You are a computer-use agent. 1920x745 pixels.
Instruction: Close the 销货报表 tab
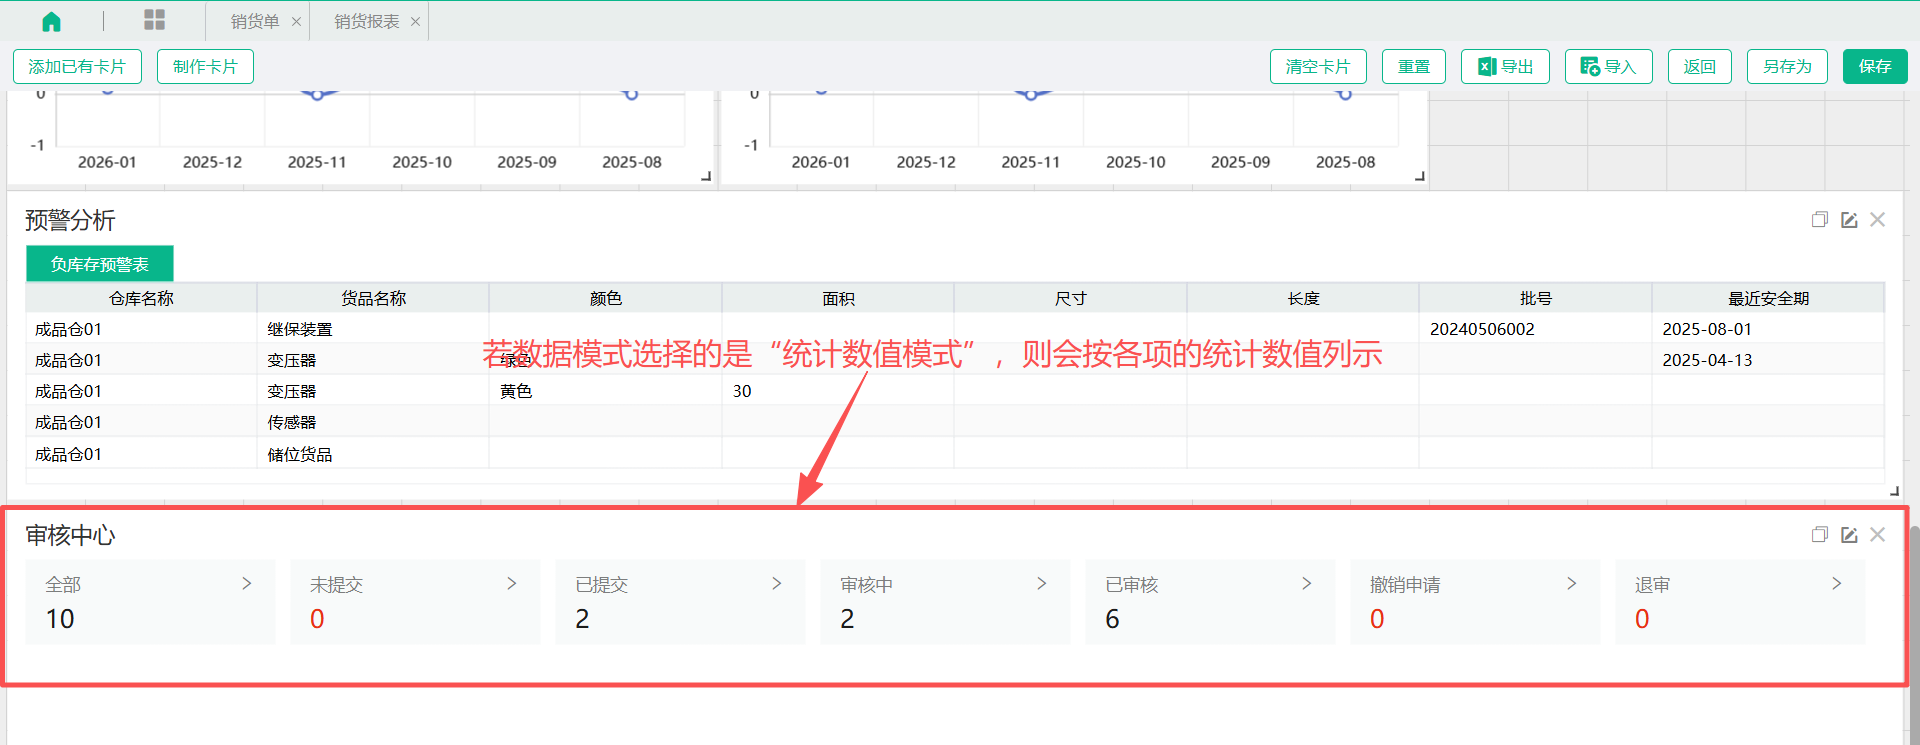415,22
